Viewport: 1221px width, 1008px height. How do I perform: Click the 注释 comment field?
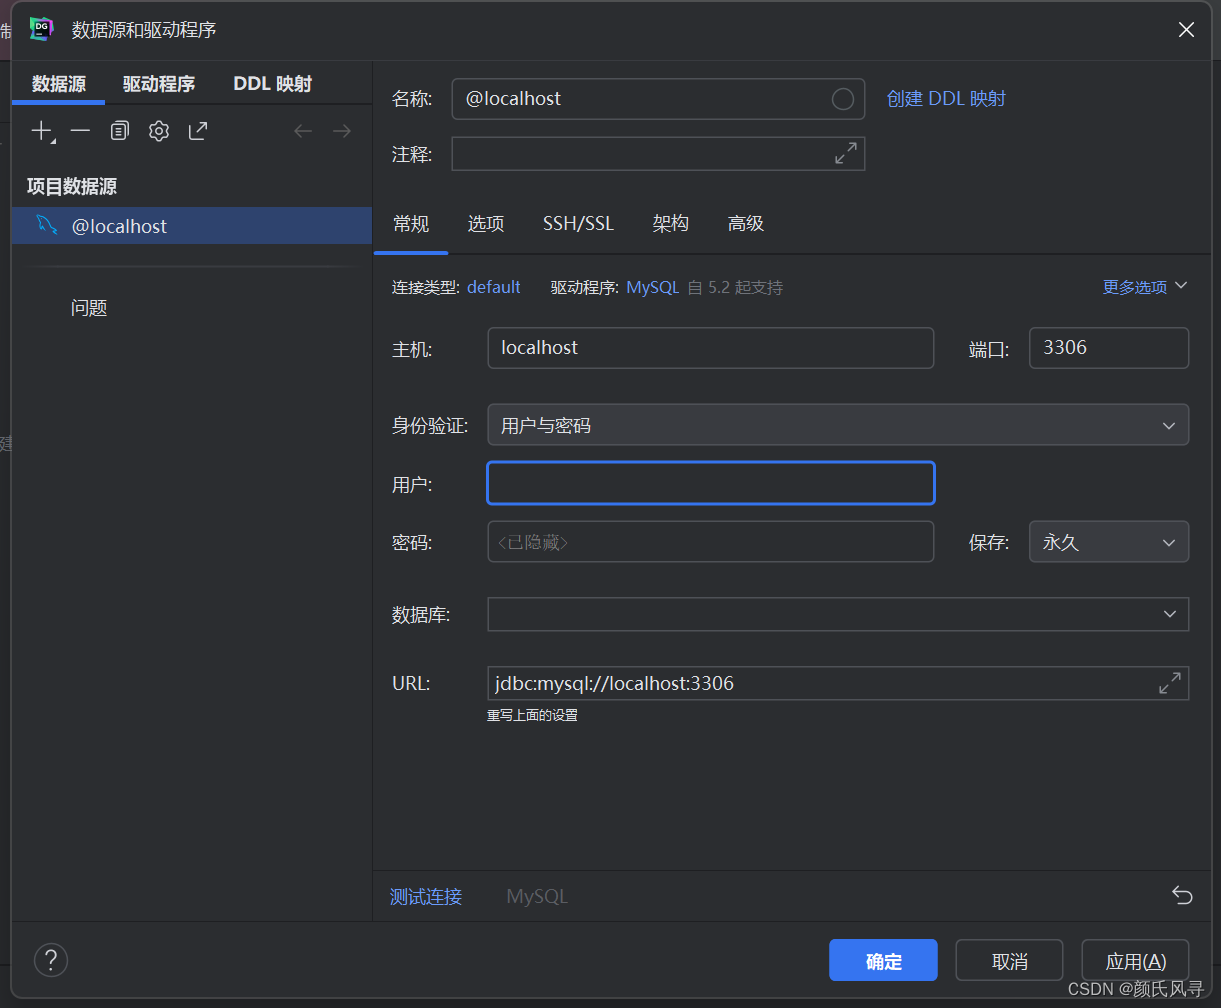(x=658, y=153)
